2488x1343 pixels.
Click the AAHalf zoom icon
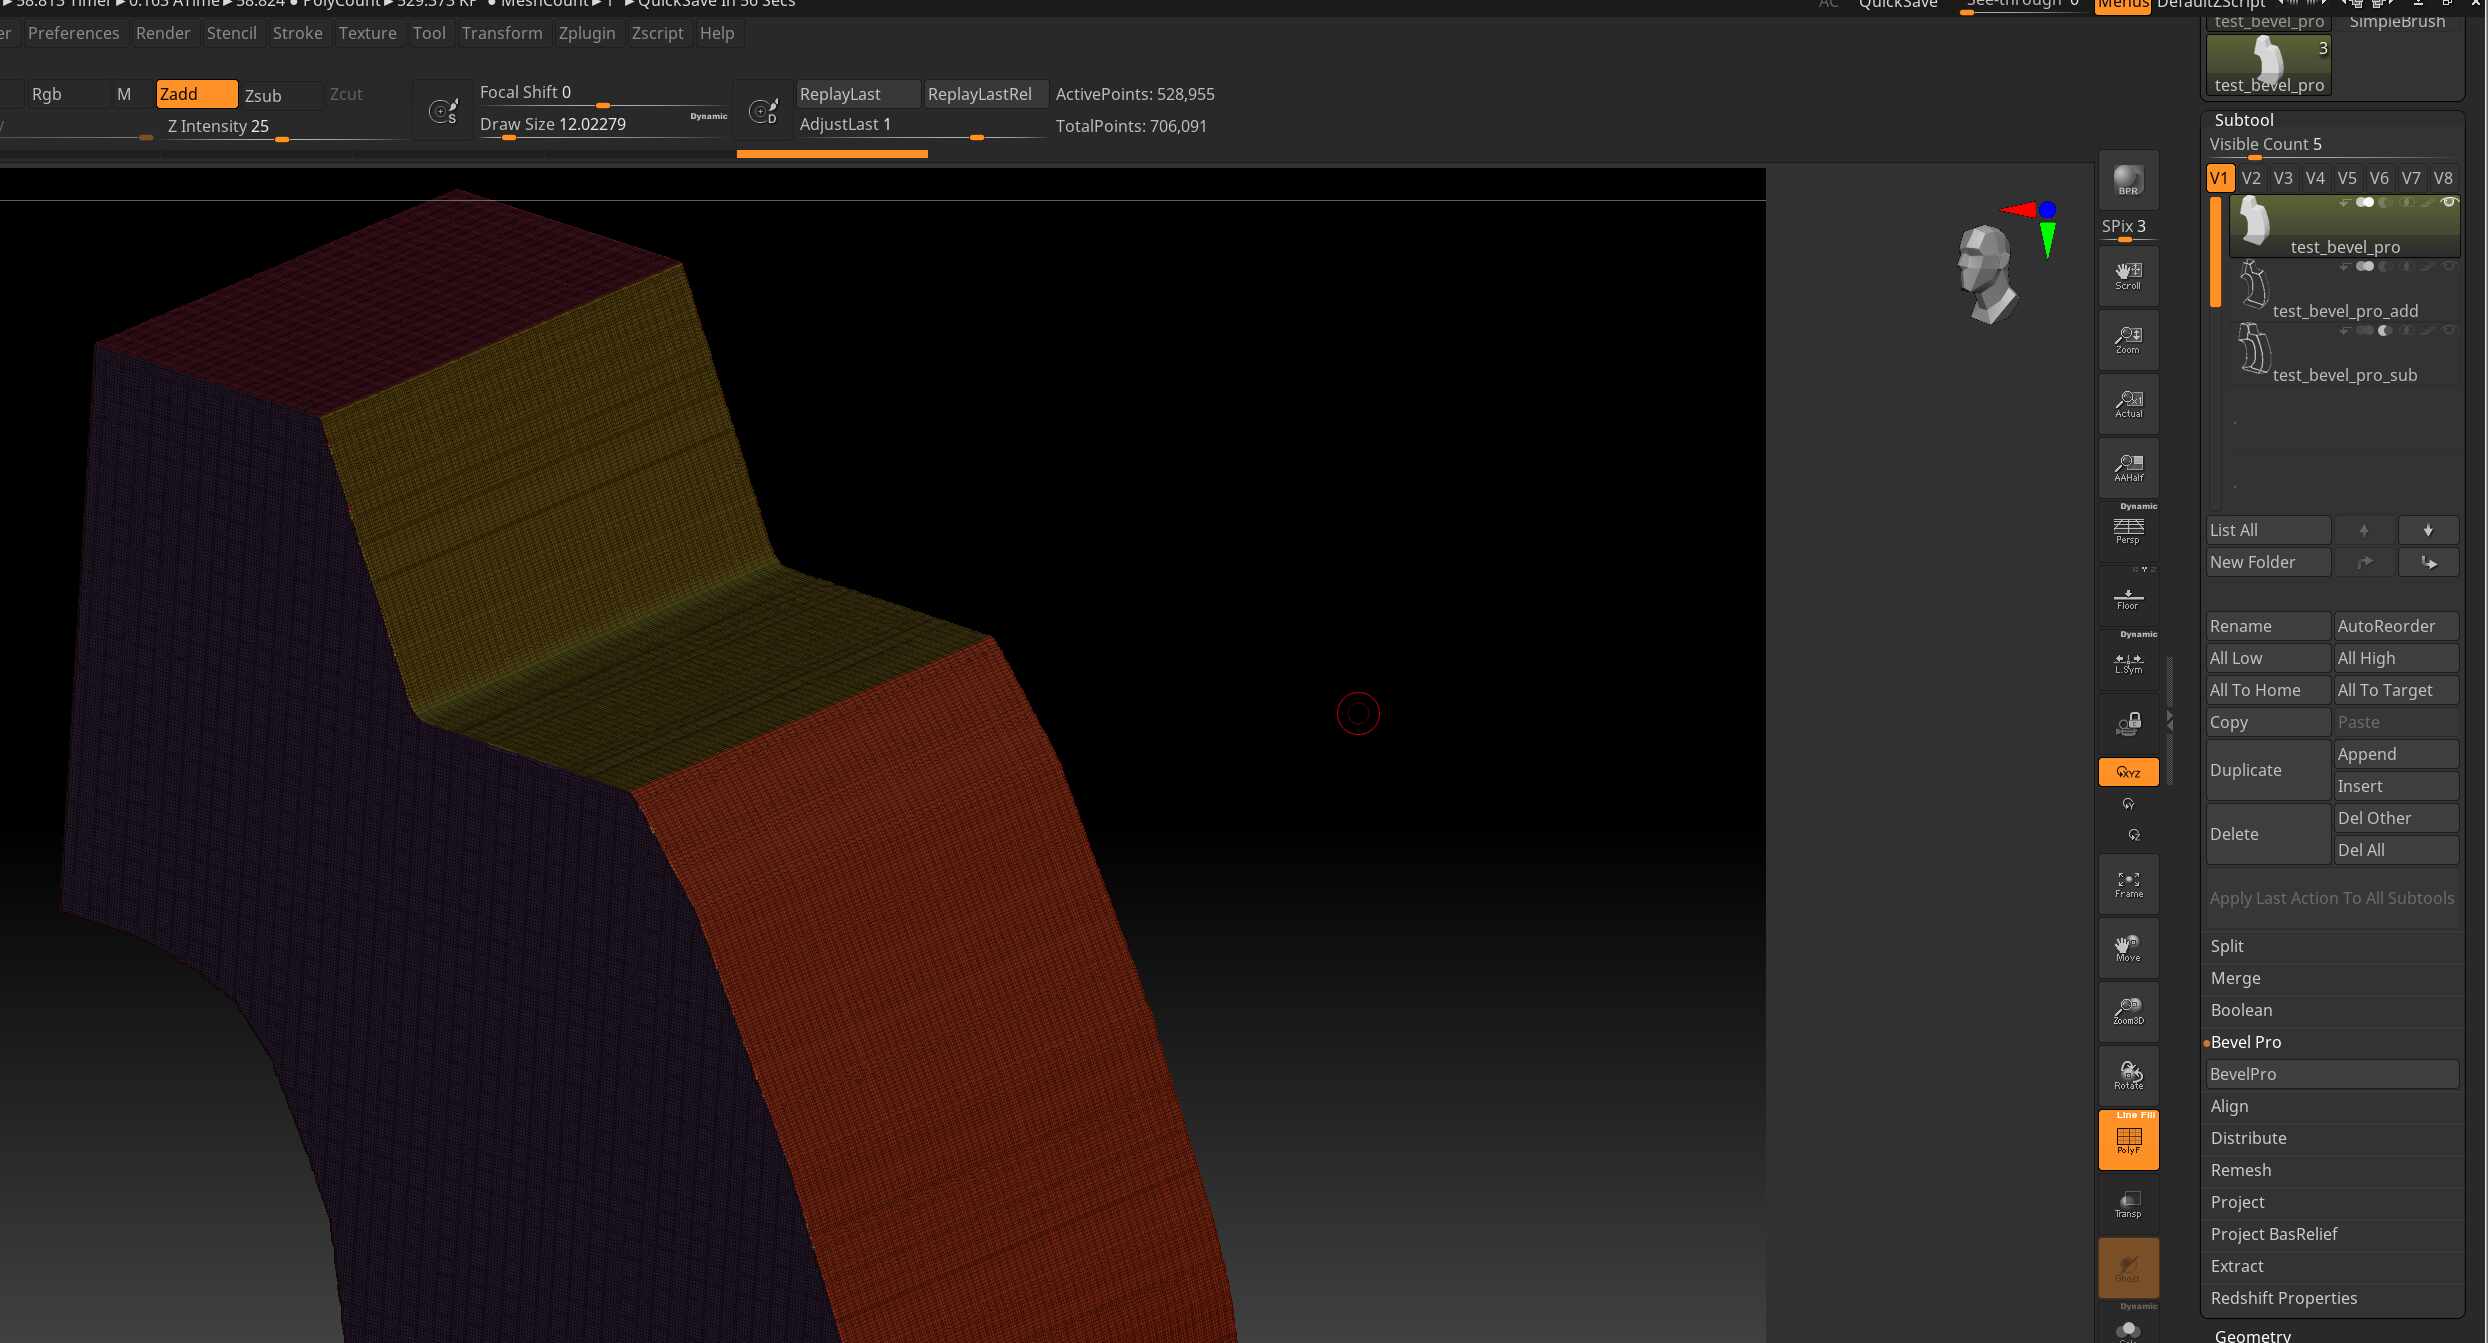click(x=2128, y=467)
